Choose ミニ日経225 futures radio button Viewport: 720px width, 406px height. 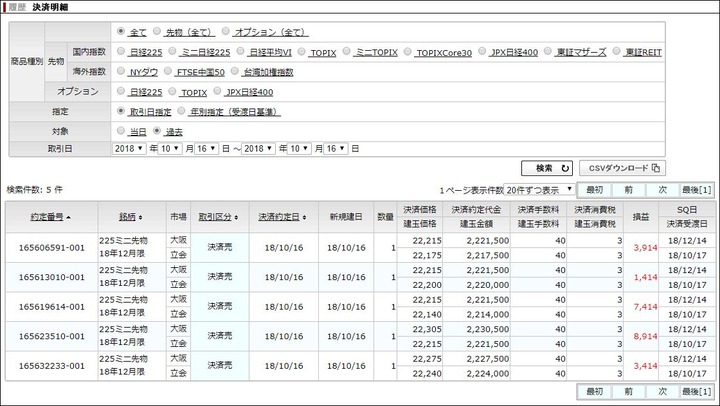172,51
